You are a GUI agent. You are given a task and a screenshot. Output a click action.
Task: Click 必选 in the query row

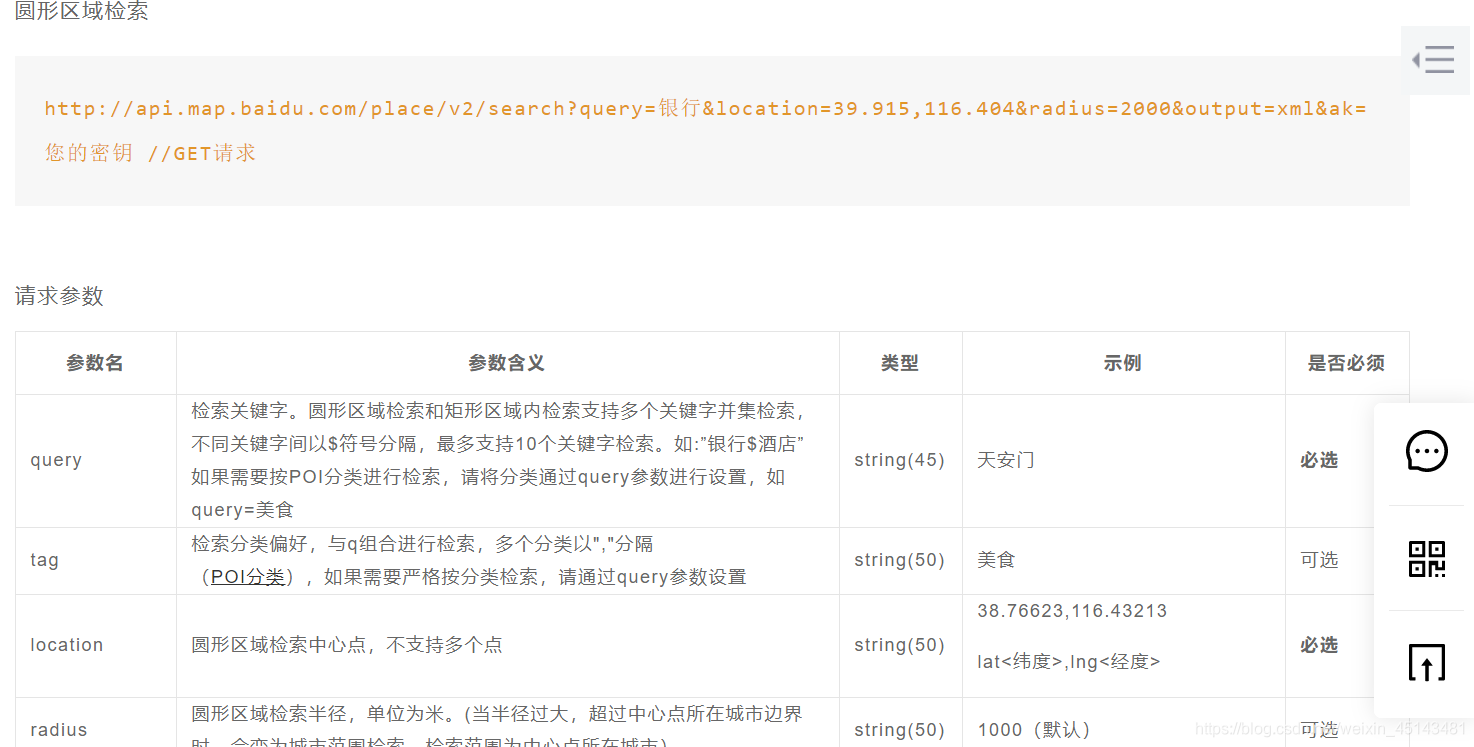[x=1319, y=461]
